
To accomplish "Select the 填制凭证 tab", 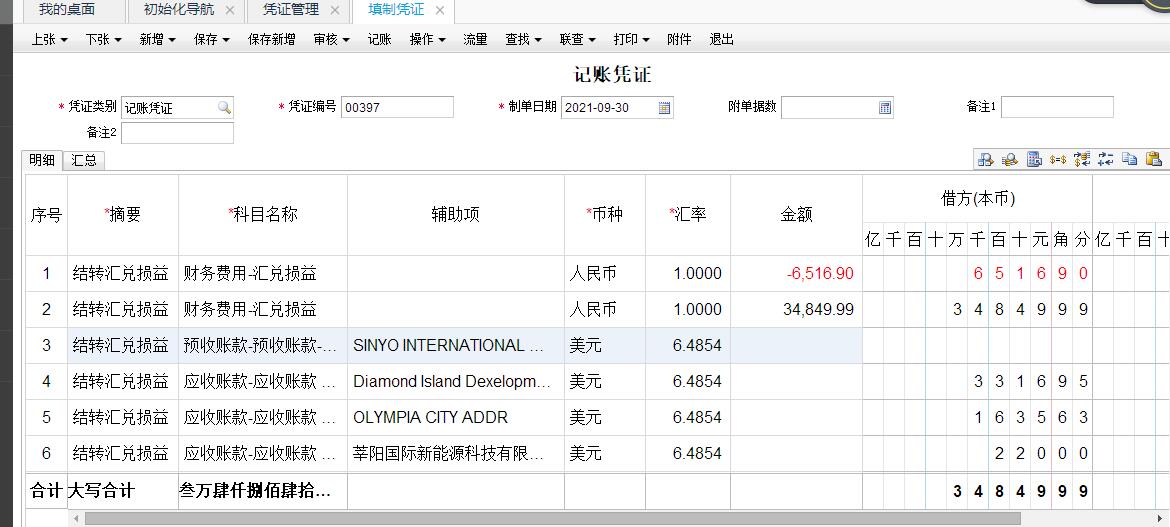I will (x=396, y=10).
